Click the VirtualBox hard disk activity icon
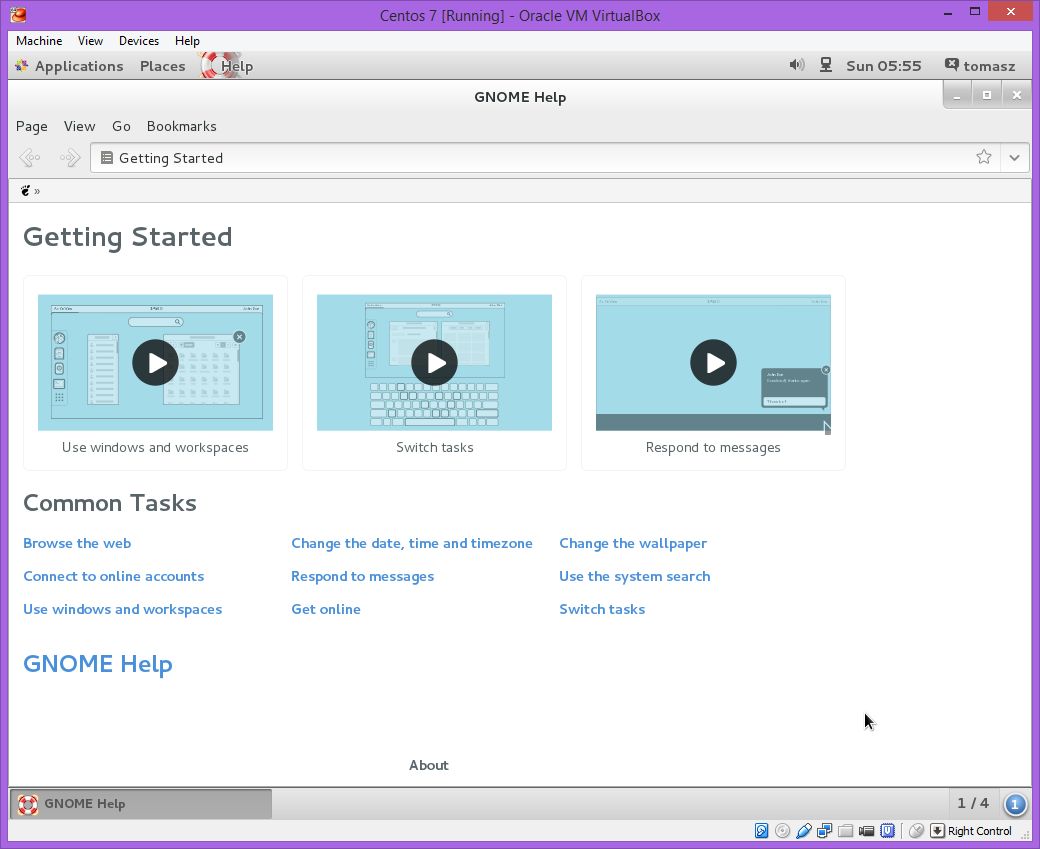The height and width of the screenshot is (849, 1040). pos(761,830)
